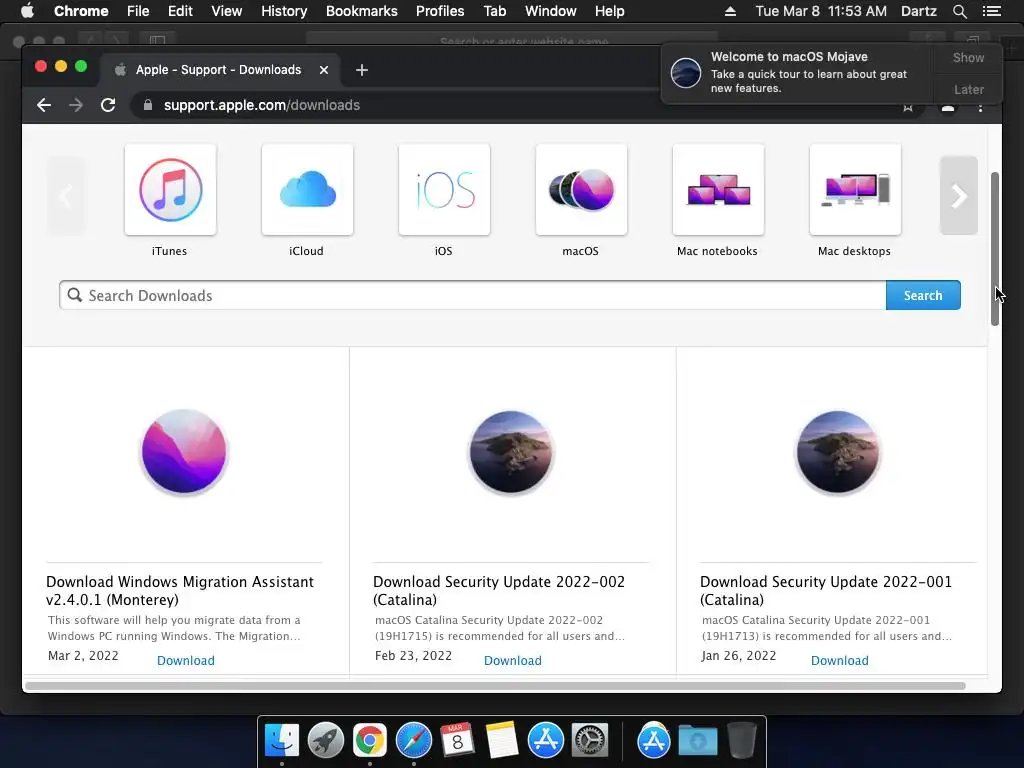Image resolution: width=1024 pixels, height=768 pixels.
Task: Open the Apple menu
Action: 27,11
